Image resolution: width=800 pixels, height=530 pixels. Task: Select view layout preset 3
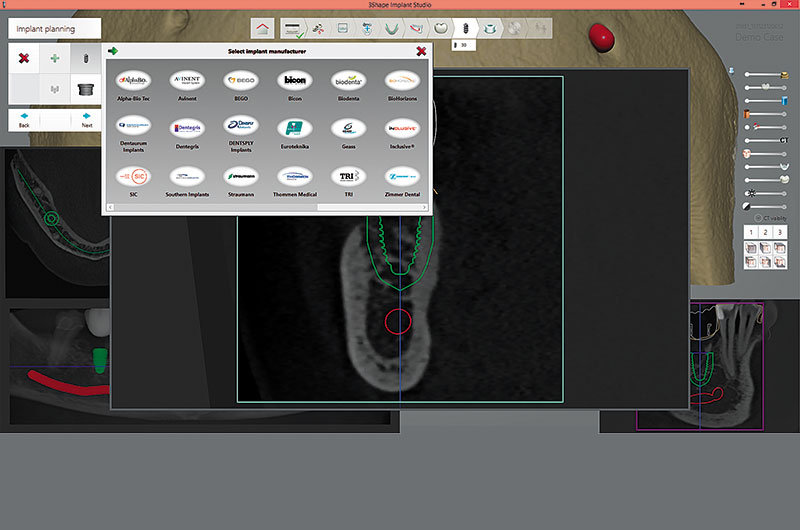coord(779,232)
